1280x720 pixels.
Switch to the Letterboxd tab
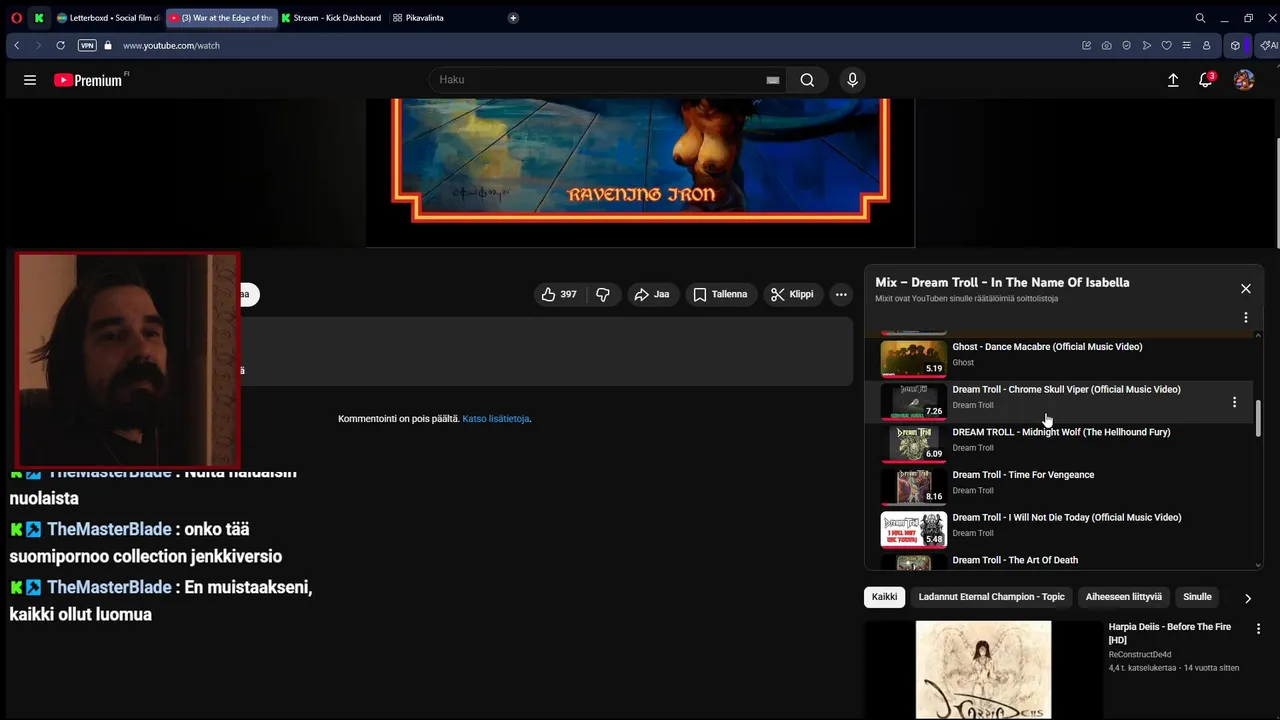(x=108, y=18)
